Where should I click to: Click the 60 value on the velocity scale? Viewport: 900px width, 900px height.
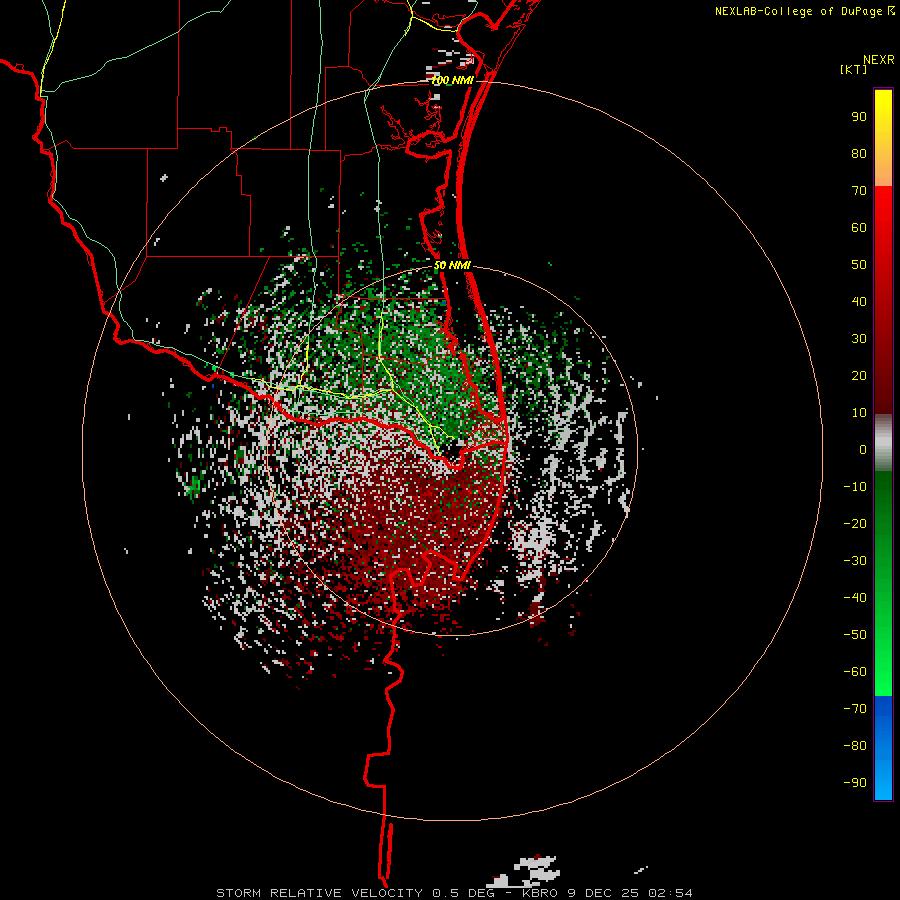(x=859, y=227)
